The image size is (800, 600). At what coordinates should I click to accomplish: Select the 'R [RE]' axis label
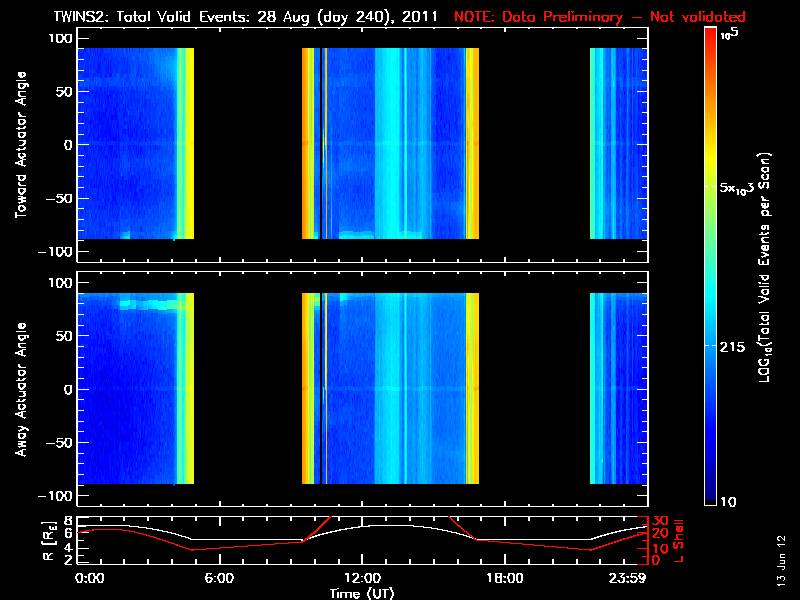[x=48, y=541]
